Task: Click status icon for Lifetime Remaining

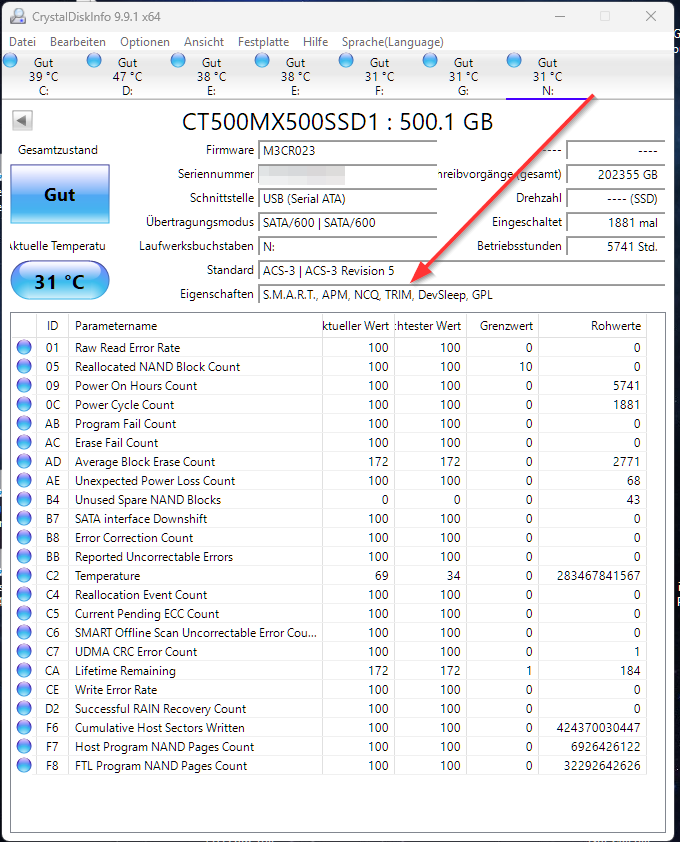Action: [x=24, y=670]
